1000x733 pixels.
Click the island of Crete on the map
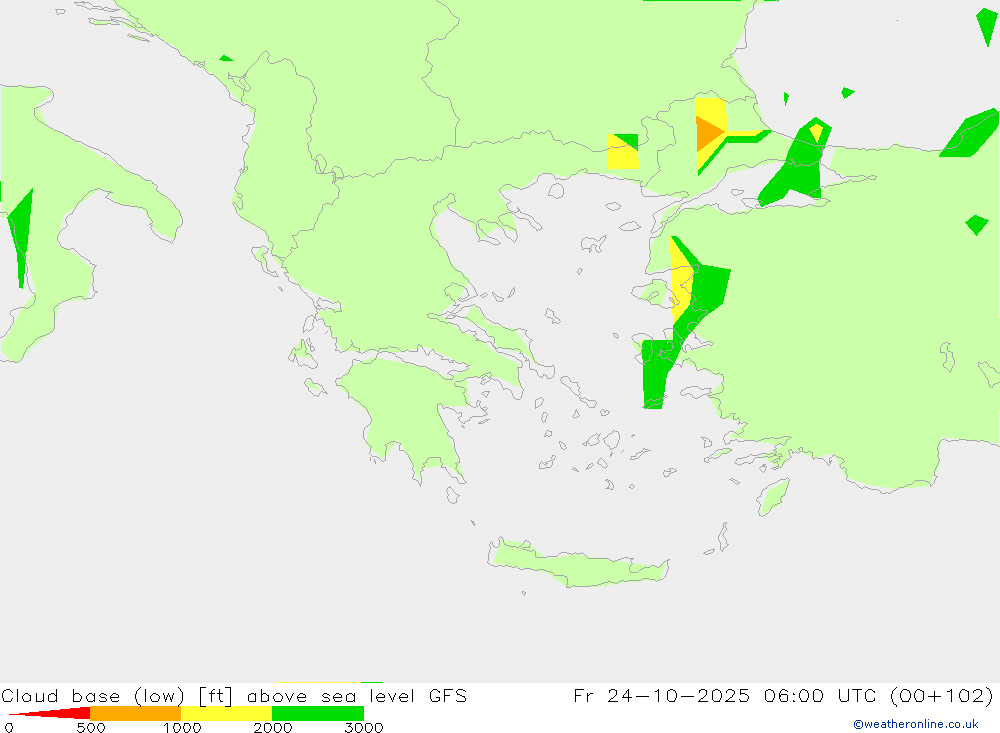(x=577, y=564)
